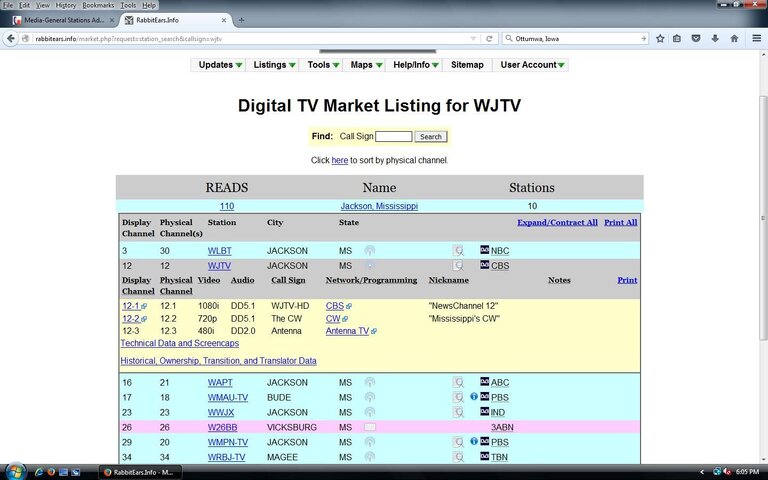Click the Search button next to Call Sign
The height and width of the screenshot is (480, 768).
coord(431,137)
